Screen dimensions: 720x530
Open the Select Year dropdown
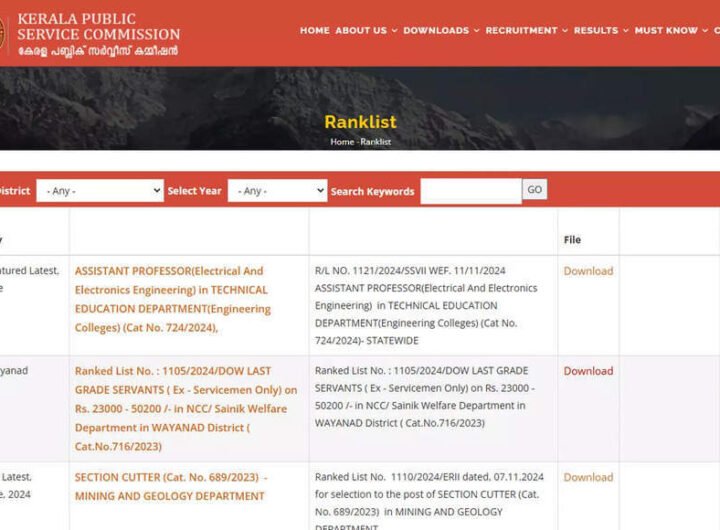tap(277, 191)
